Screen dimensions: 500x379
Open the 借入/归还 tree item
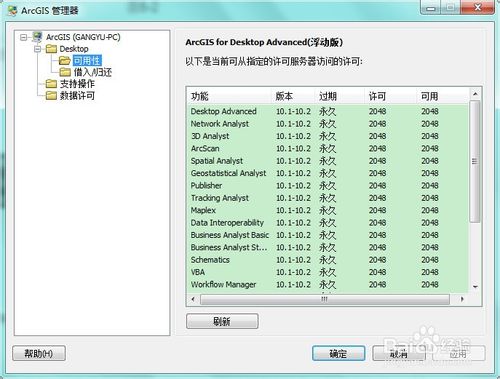click(93, 72)
